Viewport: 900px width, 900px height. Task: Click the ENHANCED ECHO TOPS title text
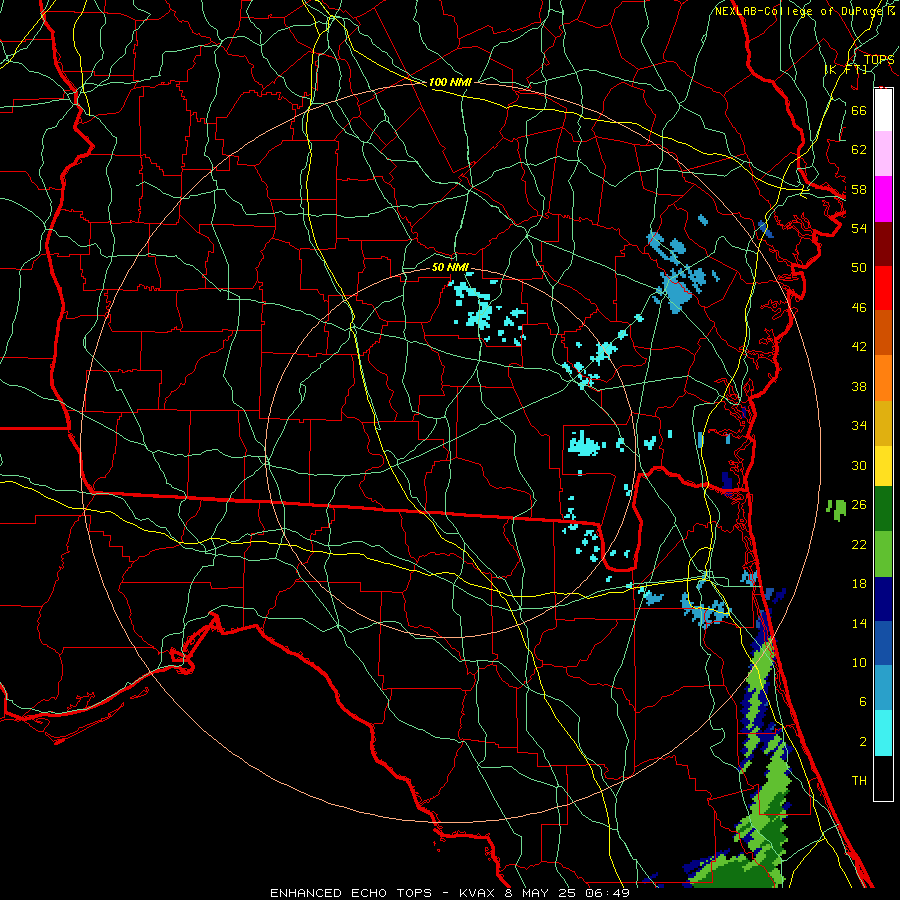(350, 893)
